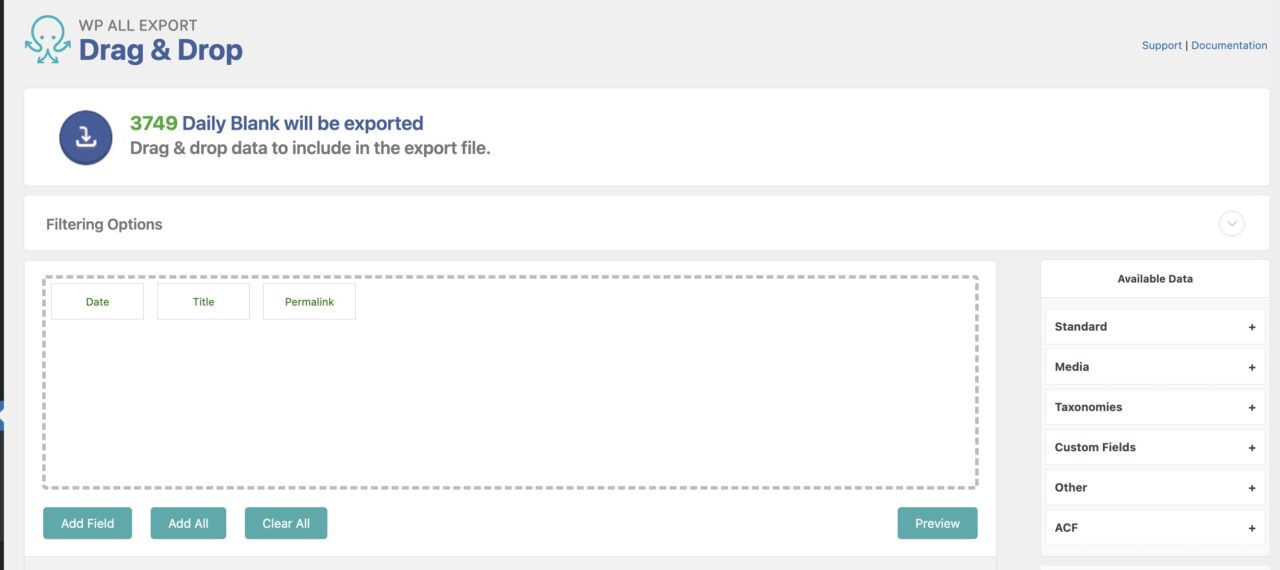Select the Date field tile
This screenshot has width=1280, height=570.
98,302
